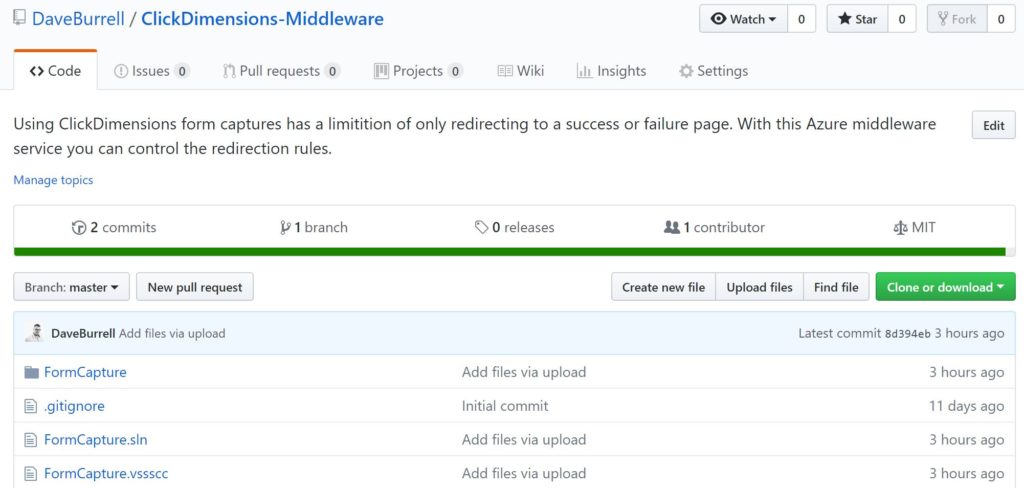Open commit message in FormCapture folder row

(524, 372)
